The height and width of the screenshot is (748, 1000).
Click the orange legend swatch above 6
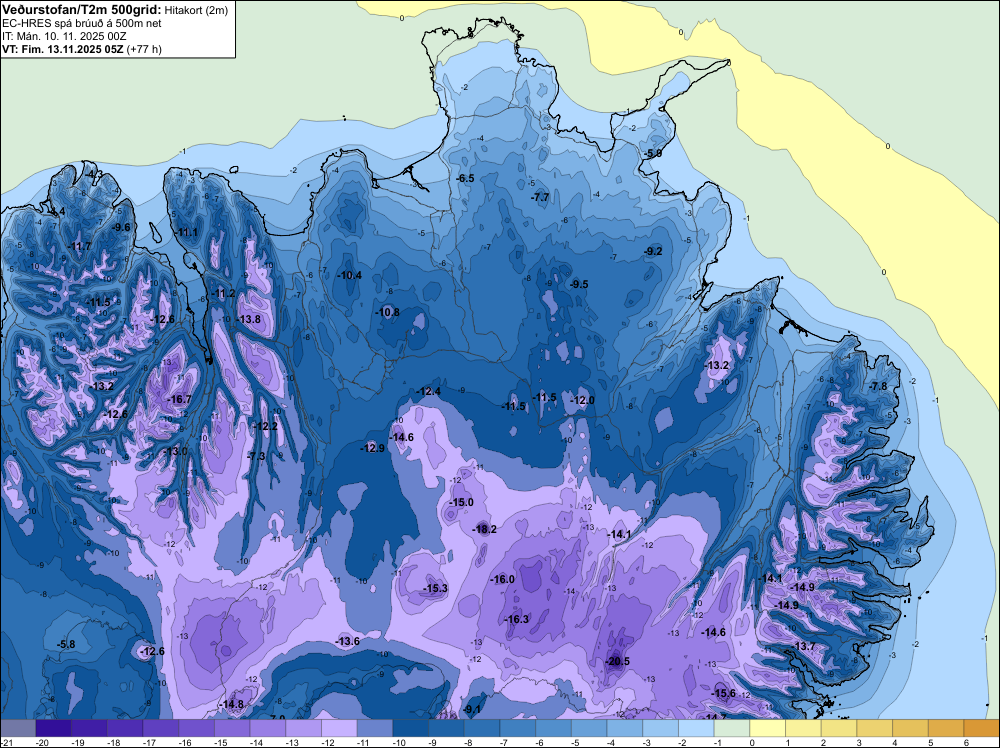pyautogui.click(x=981, y=728)
